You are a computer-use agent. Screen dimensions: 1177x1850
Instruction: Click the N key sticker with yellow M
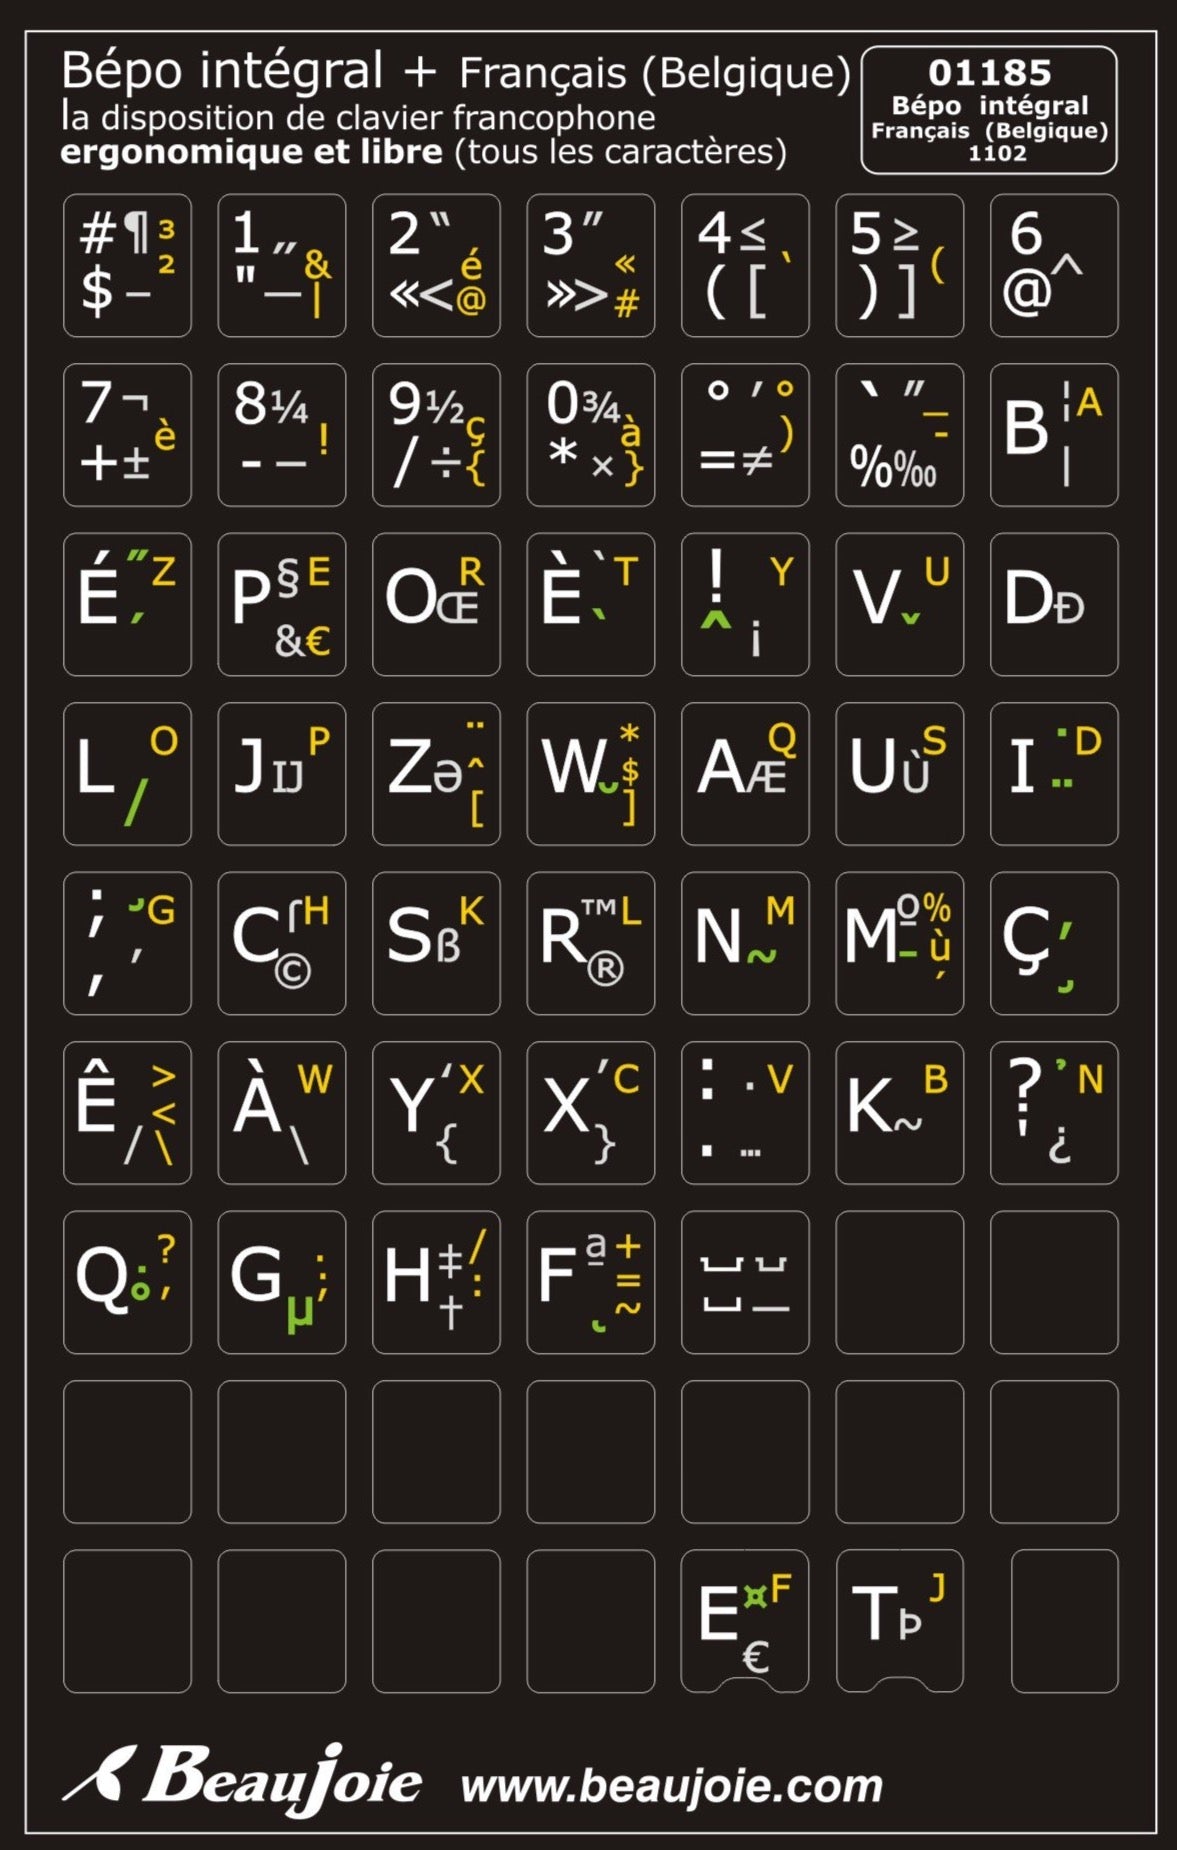(745, 943)
